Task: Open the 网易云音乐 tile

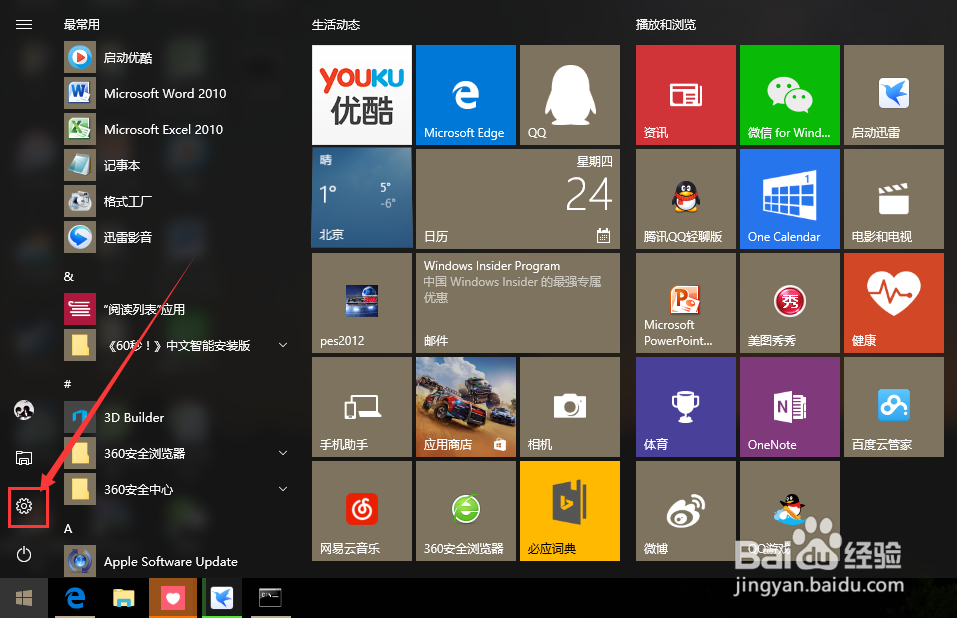Action: [x=362, y=511]
